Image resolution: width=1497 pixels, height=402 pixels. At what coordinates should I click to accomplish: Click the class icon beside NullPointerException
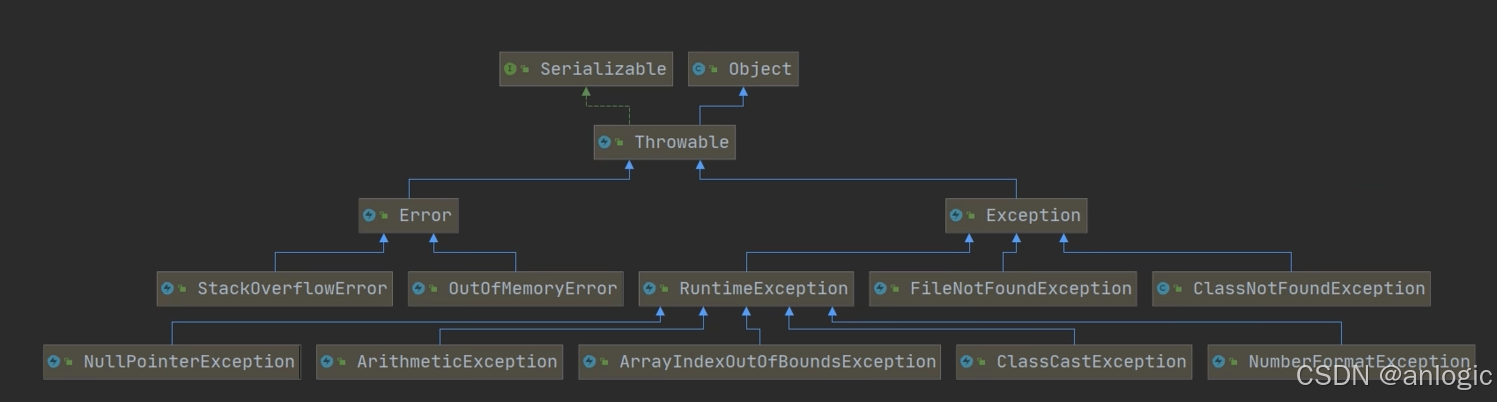55,361
